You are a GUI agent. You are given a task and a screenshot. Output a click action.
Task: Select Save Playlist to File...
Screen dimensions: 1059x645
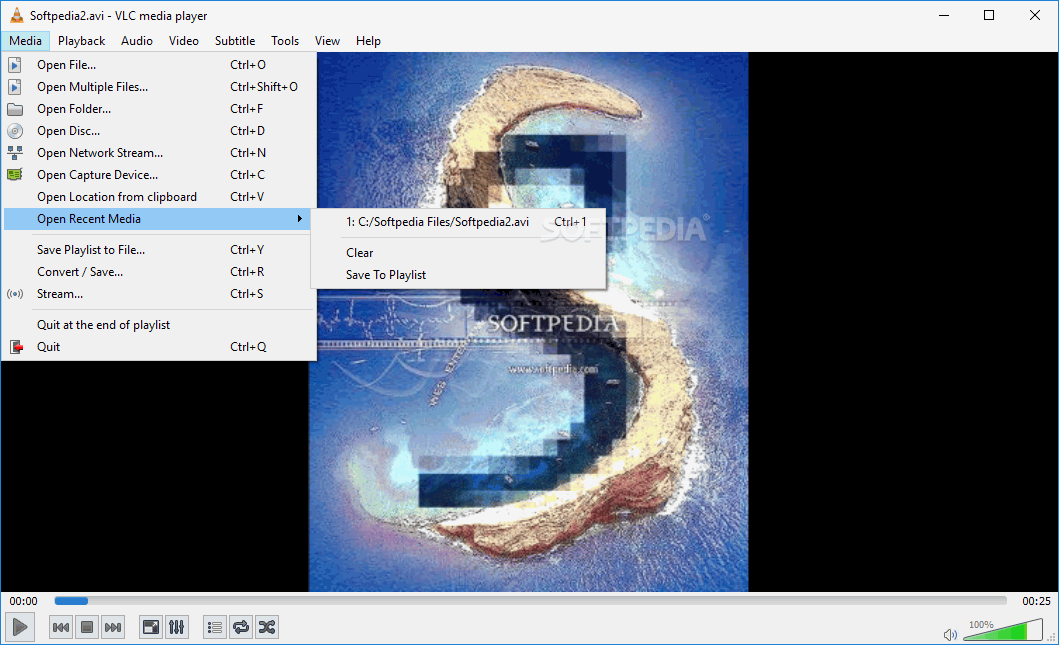159,250
